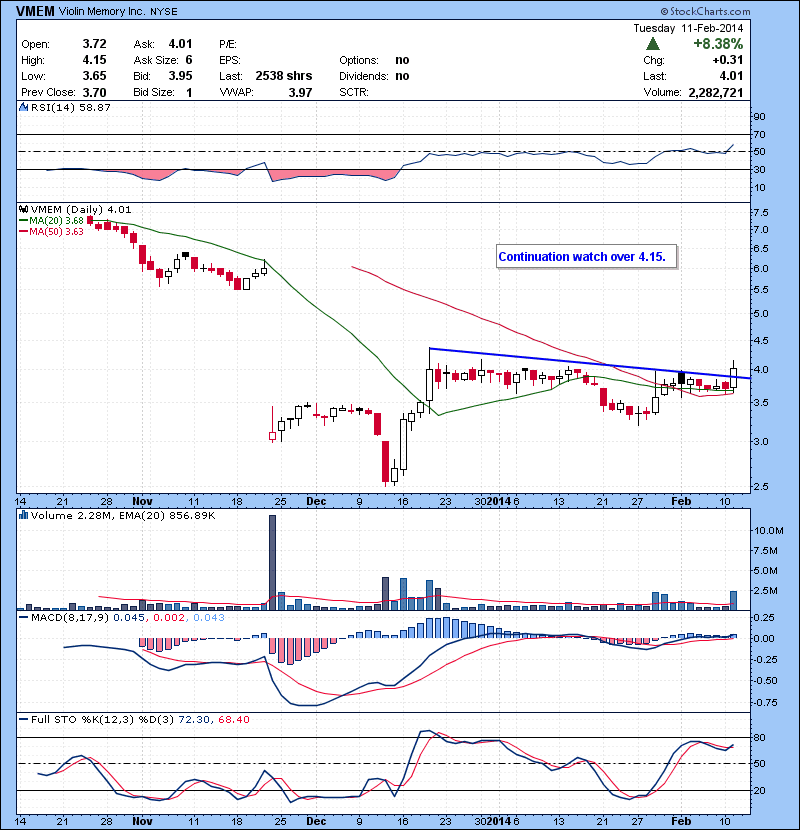Click the Dividends 'no' value
The image size is (800, 830).
[402, 76]
